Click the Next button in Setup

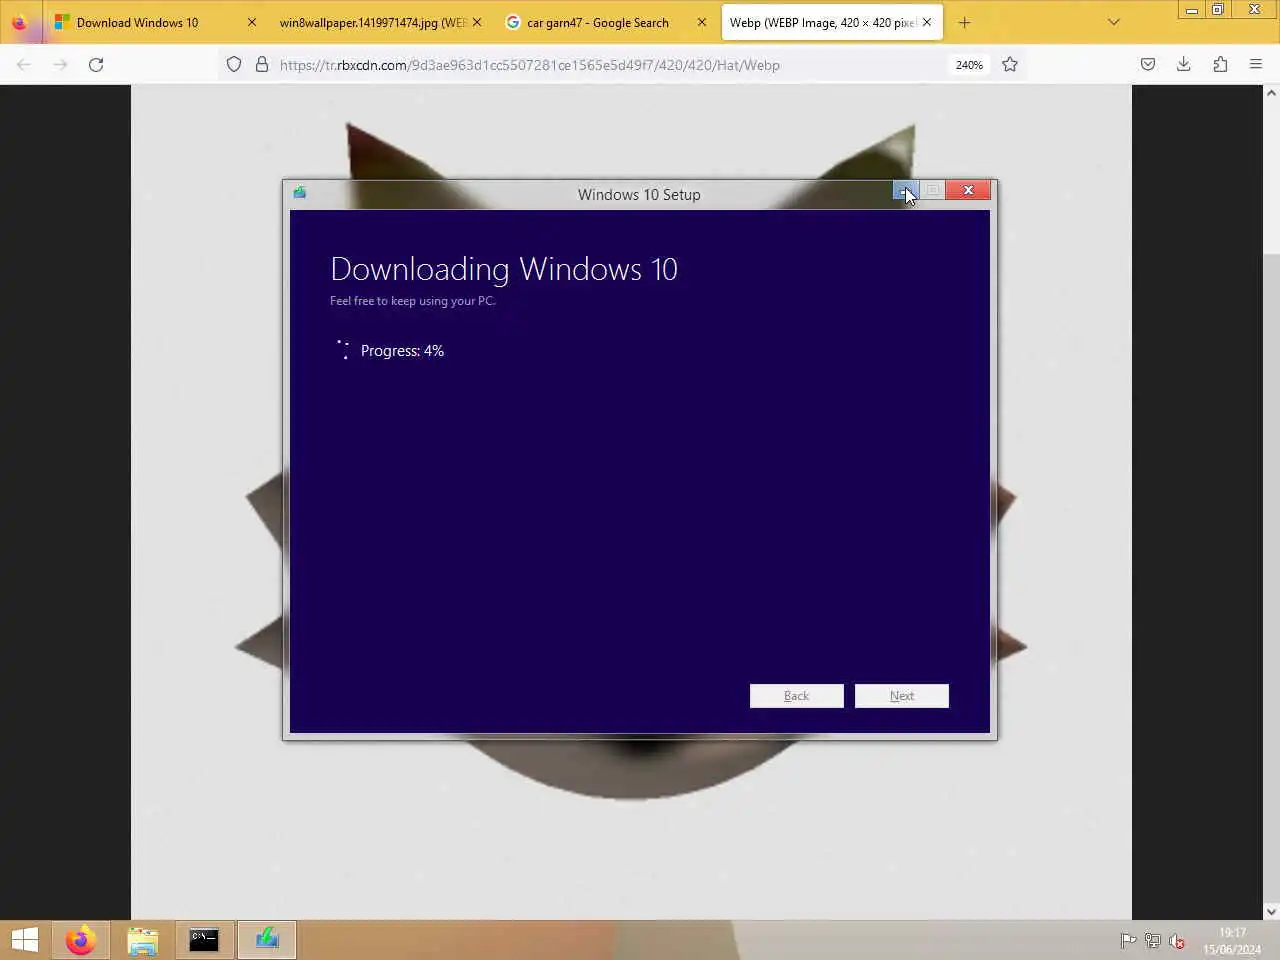(x=902, y=696)
